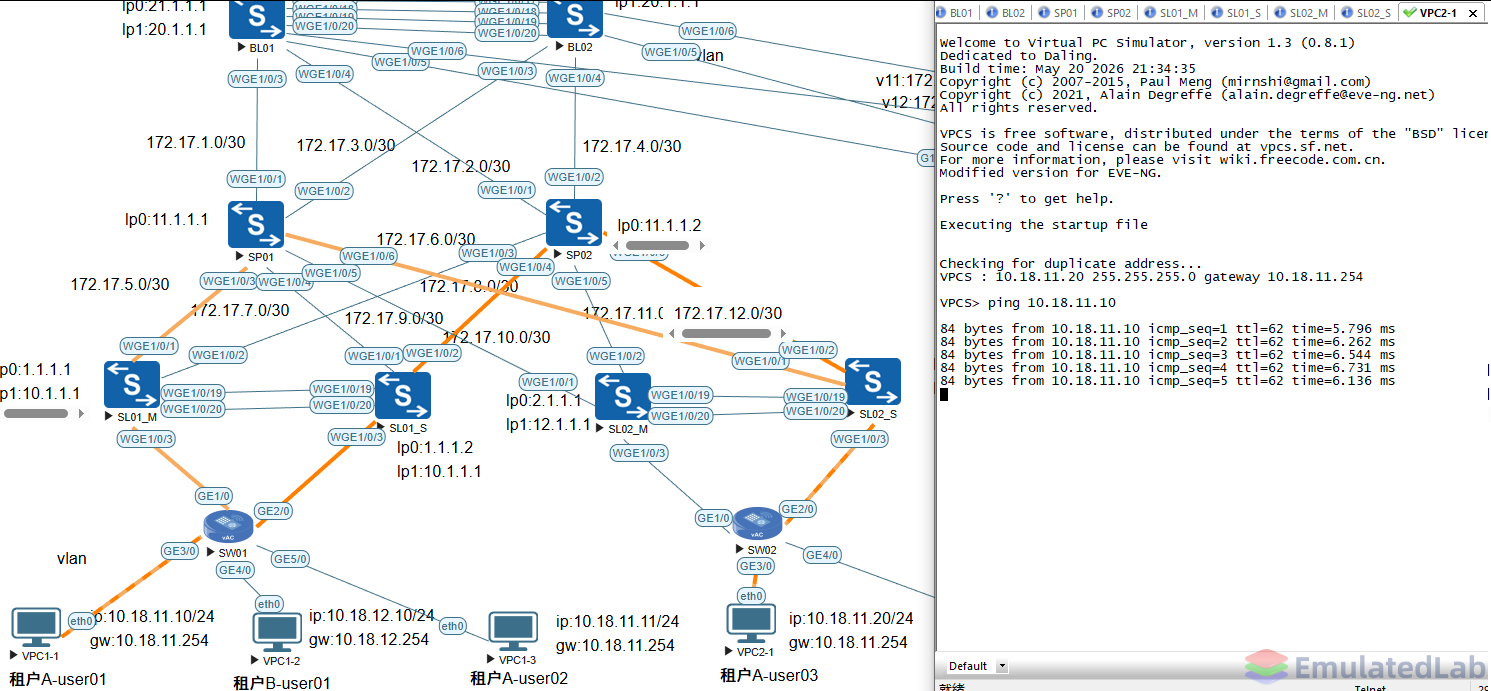Switch to the SL01_S terminal tab
This screenshot has width=1491, height=691.
(1236, 13)
